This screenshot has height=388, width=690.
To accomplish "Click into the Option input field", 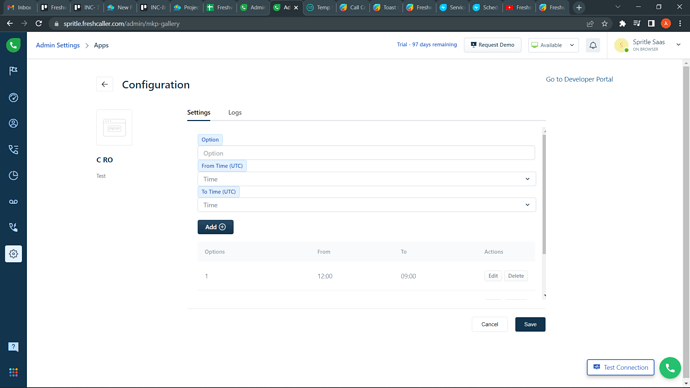I will 366,153.
